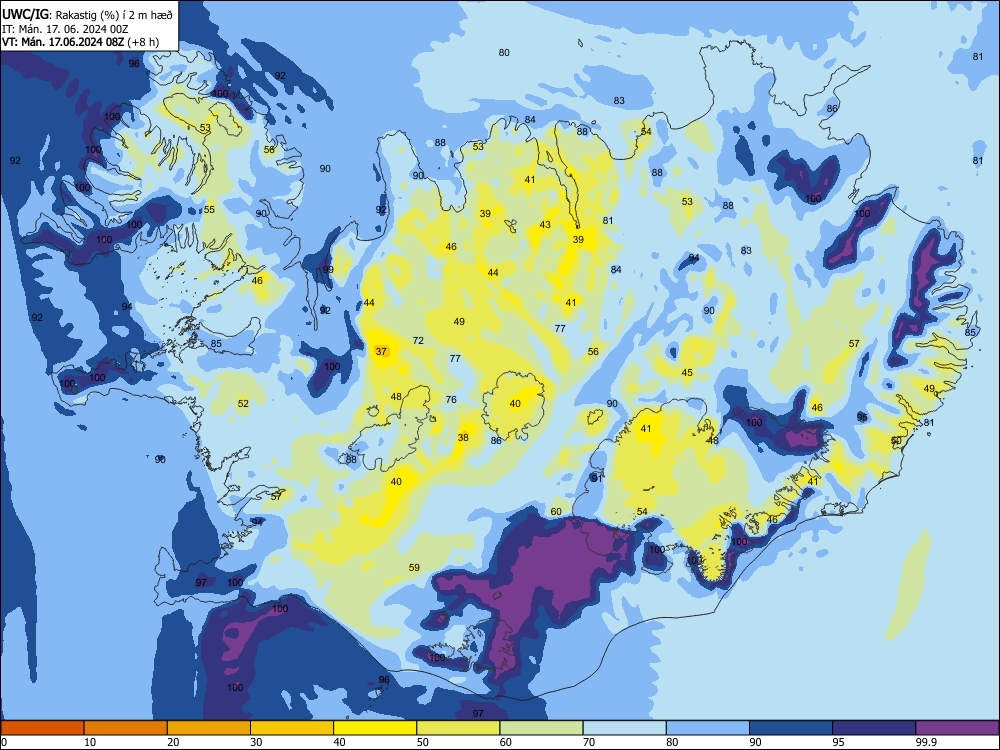Select the orange 10–20 legend color block
The height and width of the screenshot is (750, 1000).
point(126,728)
